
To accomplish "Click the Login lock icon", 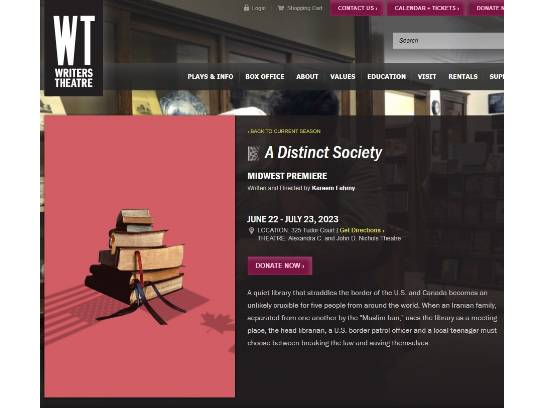I will pos(246,8).
